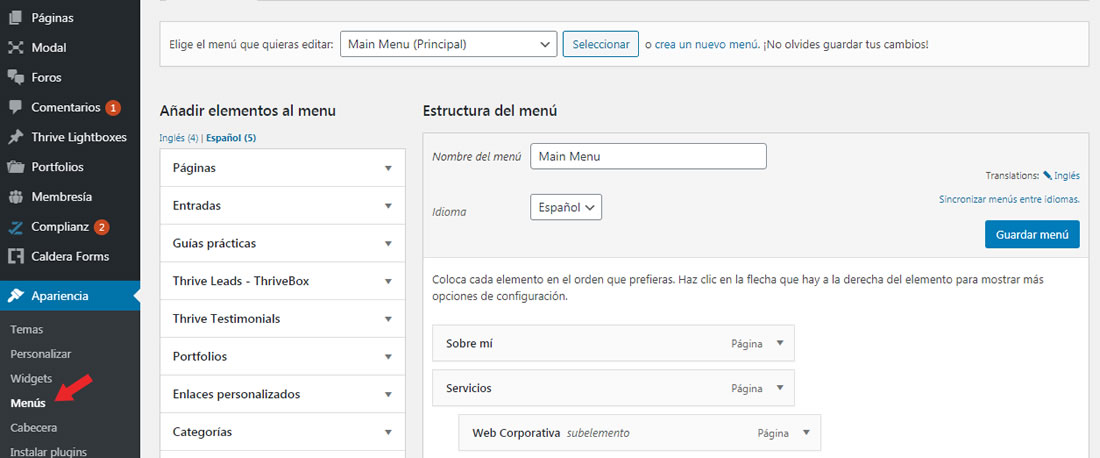Image resolution: width=1100 pixels, height=458 pixels.
Task: Click the Thrive Lightboxes pin icon
Action: pos(15,137)
